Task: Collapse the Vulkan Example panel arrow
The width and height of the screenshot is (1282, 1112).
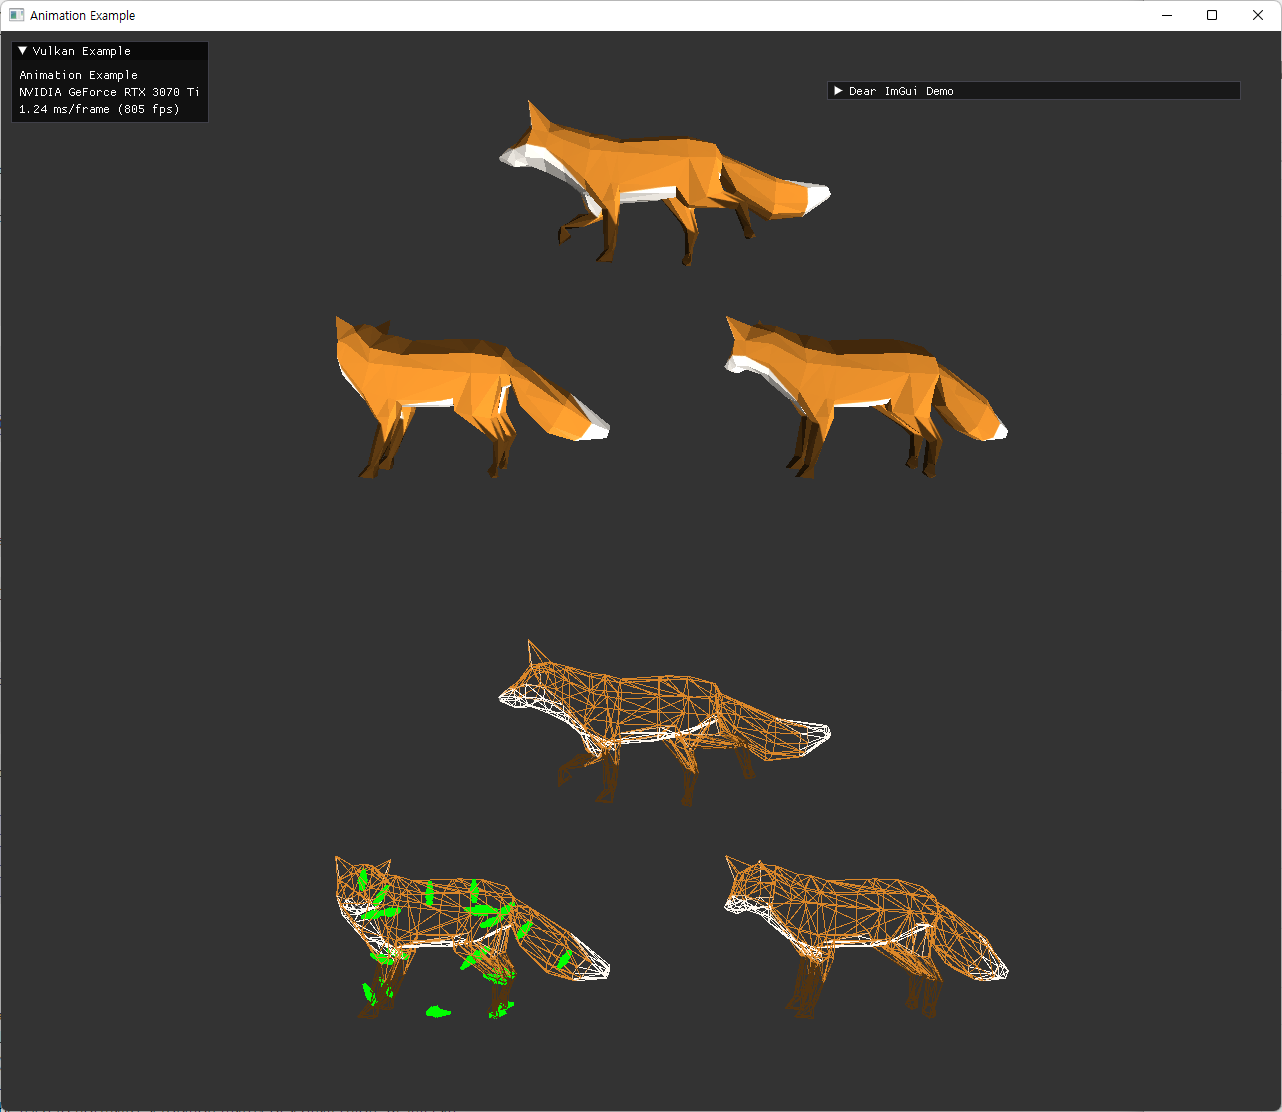Action: (23, 51)
